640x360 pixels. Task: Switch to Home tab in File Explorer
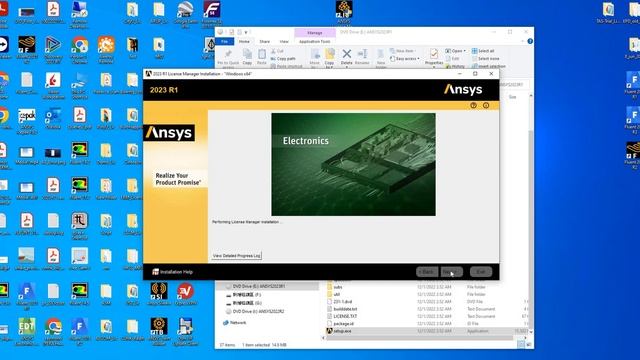[244, 41]
